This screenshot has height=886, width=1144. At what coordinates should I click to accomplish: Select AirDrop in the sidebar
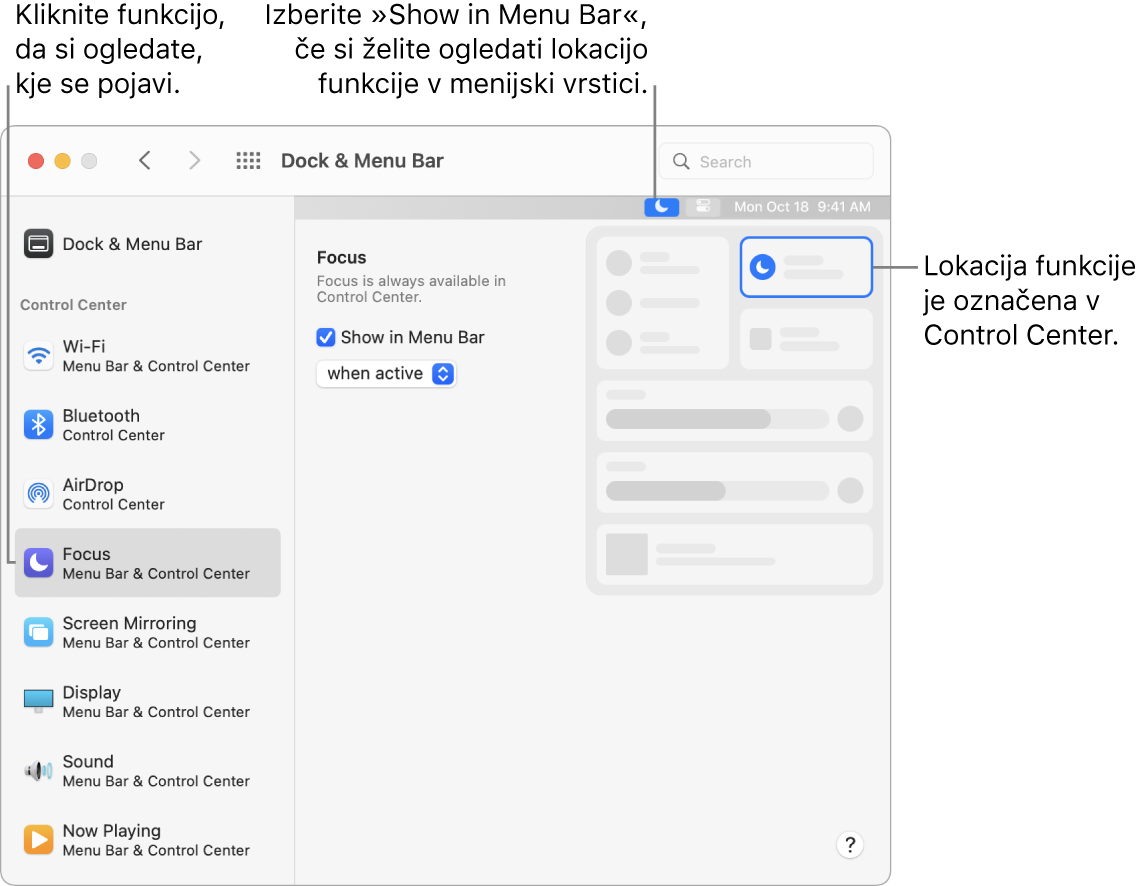pyautogui.click(x=147, y=494)
